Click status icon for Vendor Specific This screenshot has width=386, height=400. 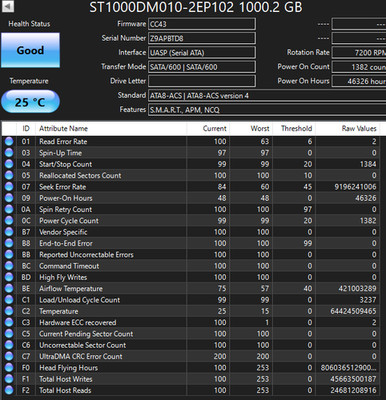click(x=9, y=232)
